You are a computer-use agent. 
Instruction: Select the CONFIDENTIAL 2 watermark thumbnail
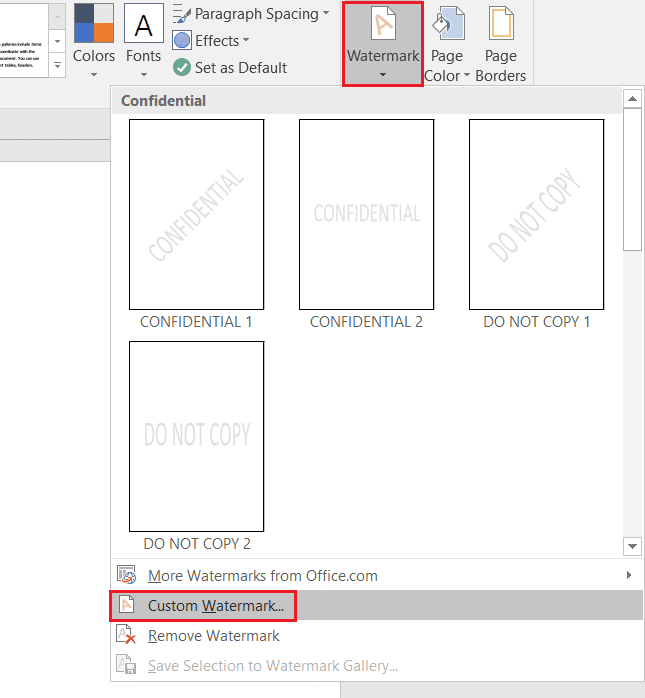(x=366, y=215)
